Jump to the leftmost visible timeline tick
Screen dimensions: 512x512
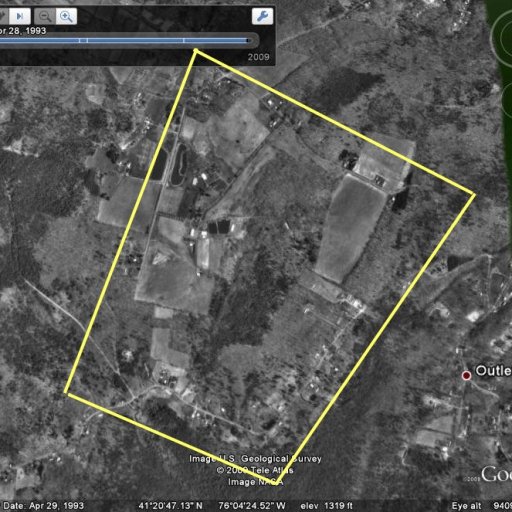[x=80, y=41]
